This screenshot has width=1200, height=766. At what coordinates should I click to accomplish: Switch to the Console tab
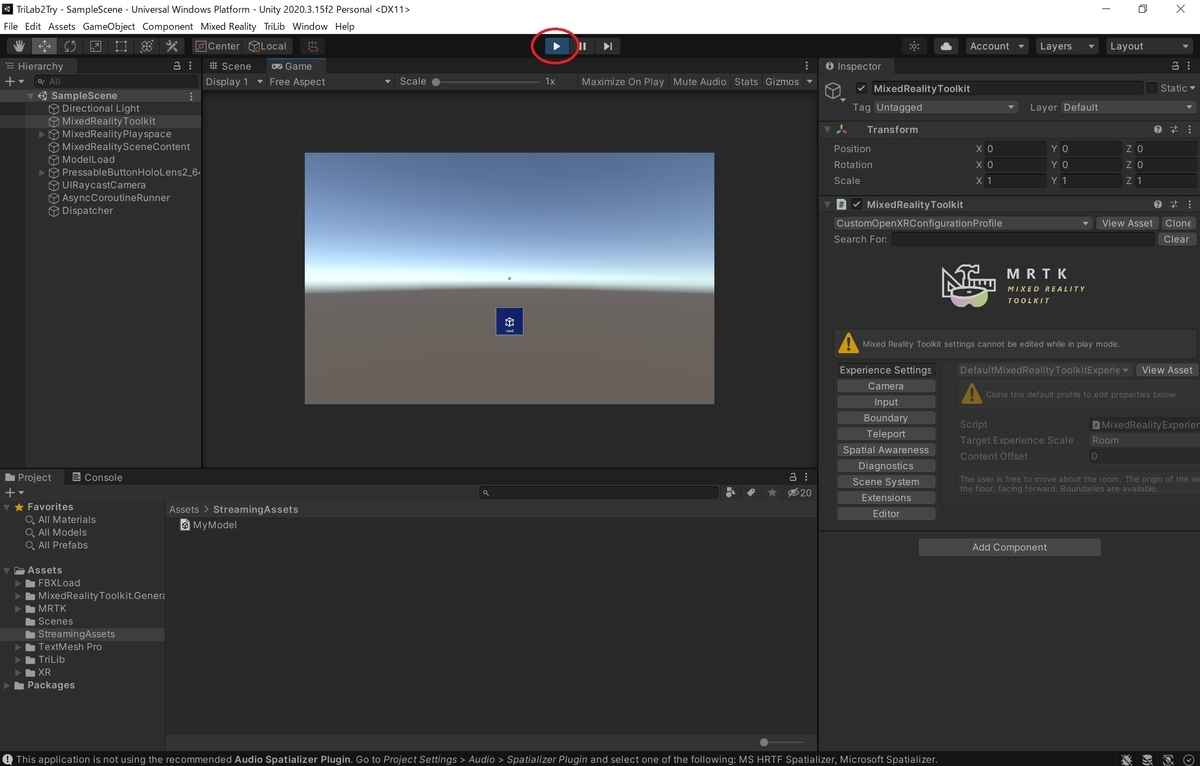click(x=97, y=477)
